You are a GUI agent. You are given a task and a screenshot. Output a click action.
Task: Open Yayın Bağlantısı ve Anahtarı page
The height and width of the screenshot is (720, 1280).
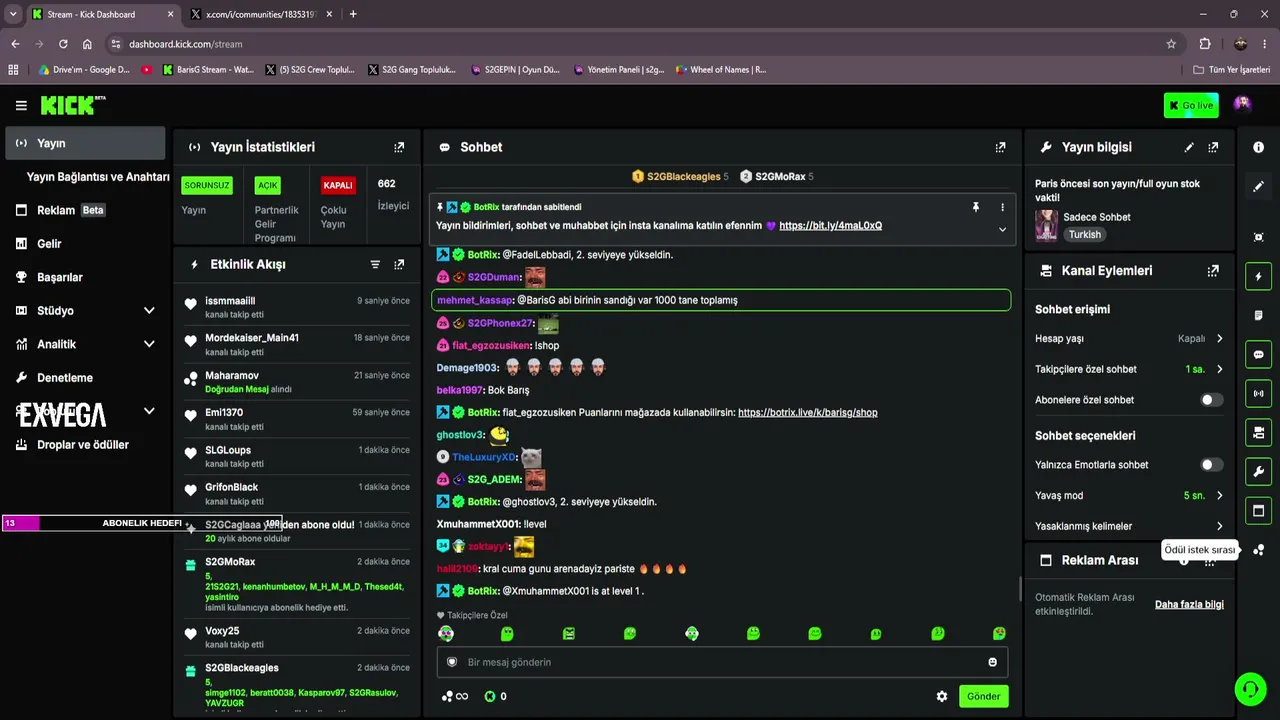[98, 177]
